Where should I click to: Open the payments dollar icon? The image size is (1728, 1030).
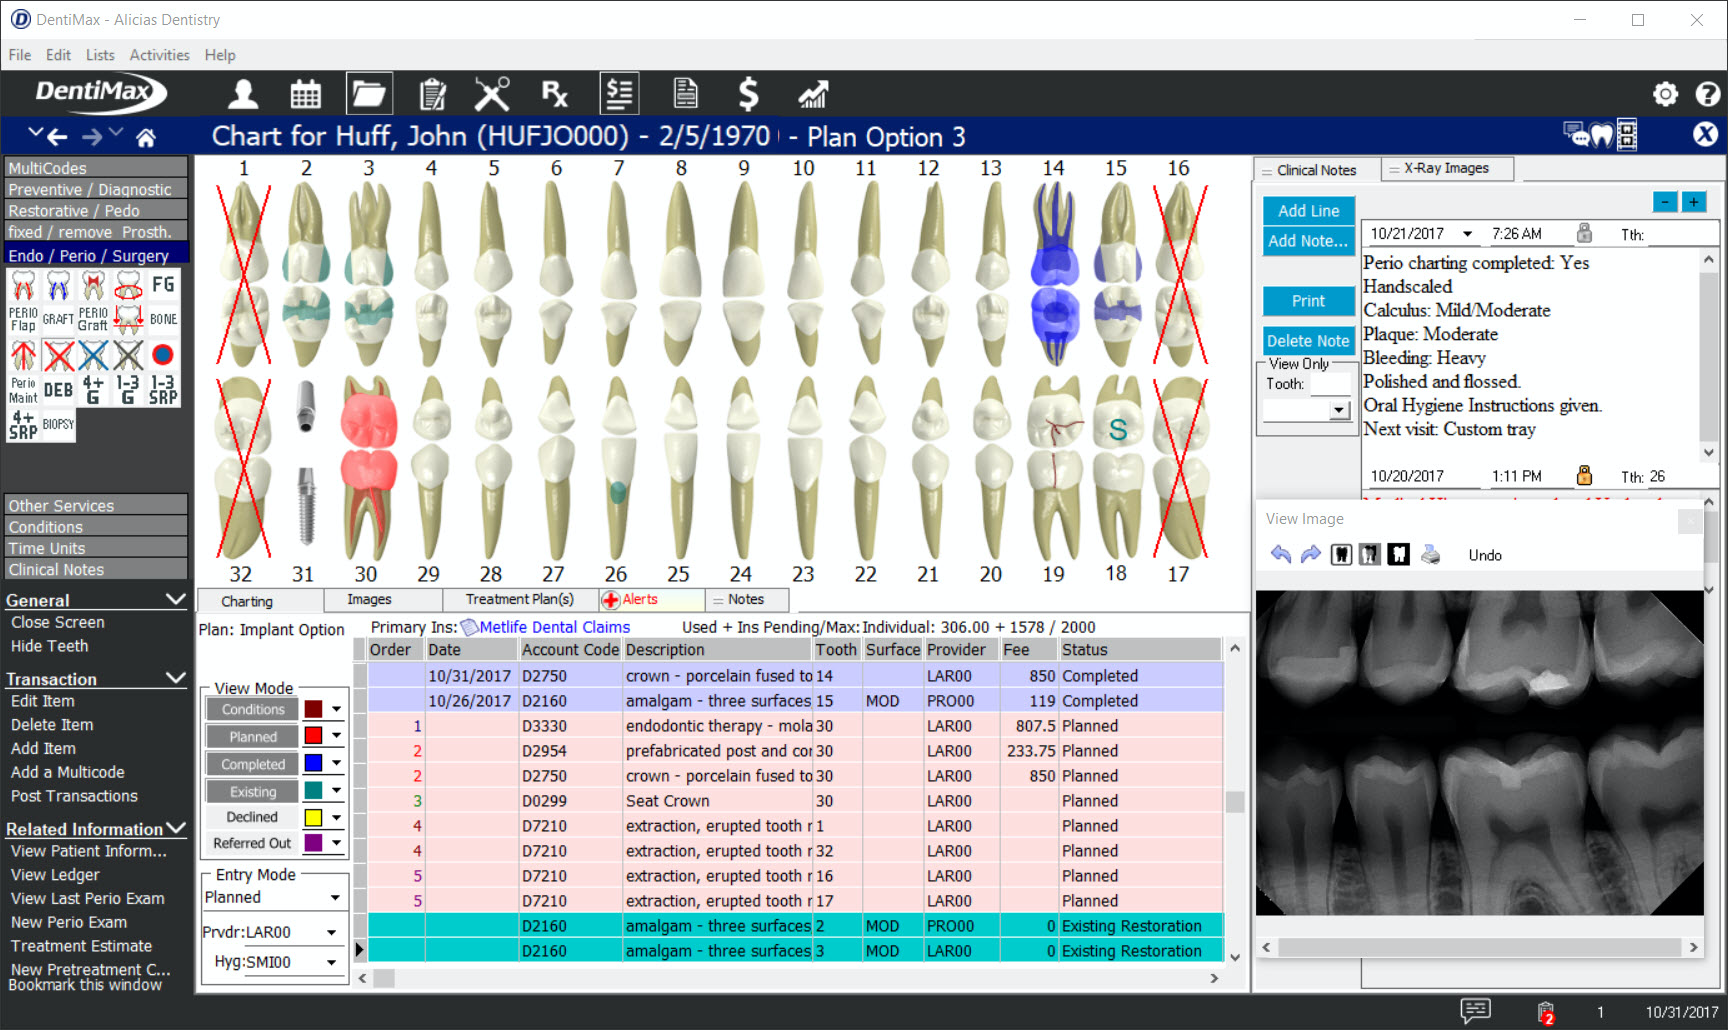[747, 93]
